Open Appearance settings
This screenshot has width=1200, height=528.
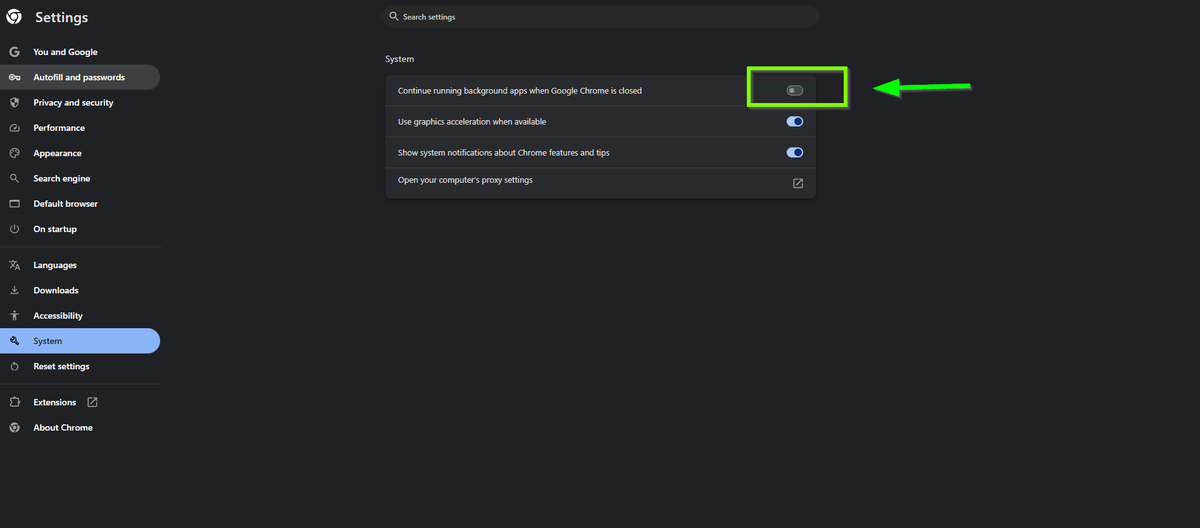tap(80, 153)
